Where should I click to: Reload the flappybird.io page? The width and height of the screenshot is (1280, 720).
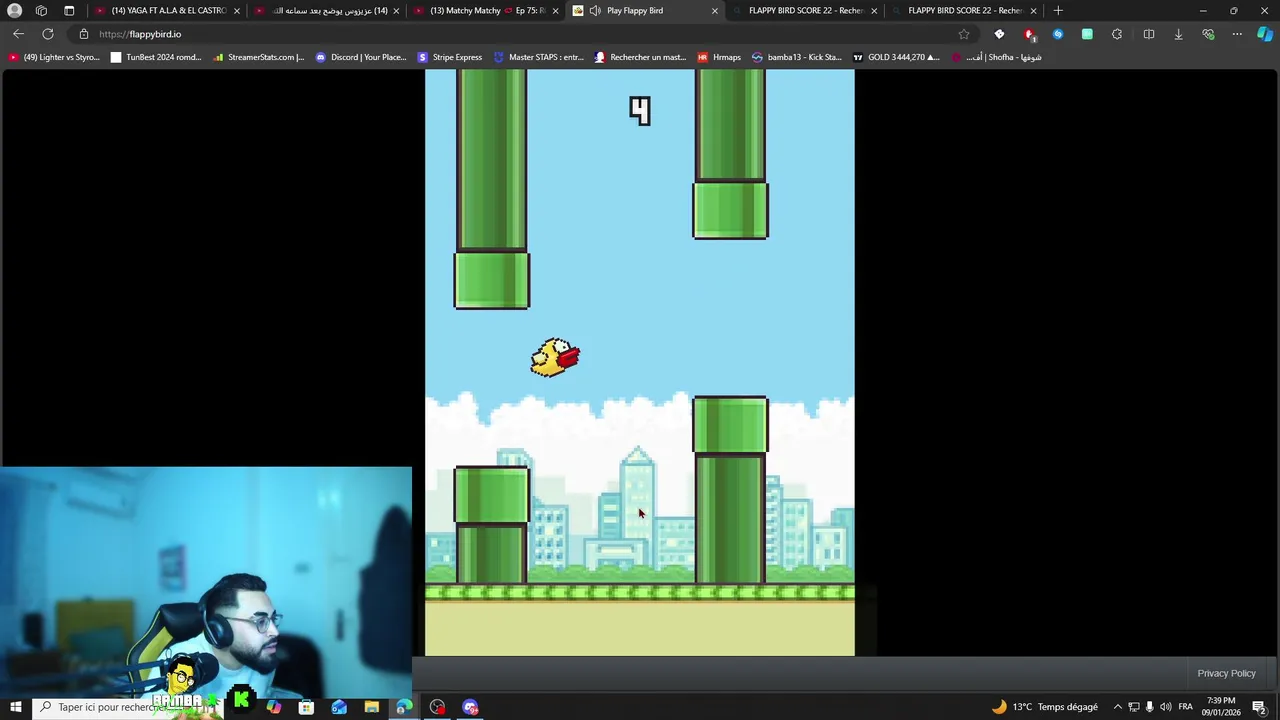click(x=48, y=34)
